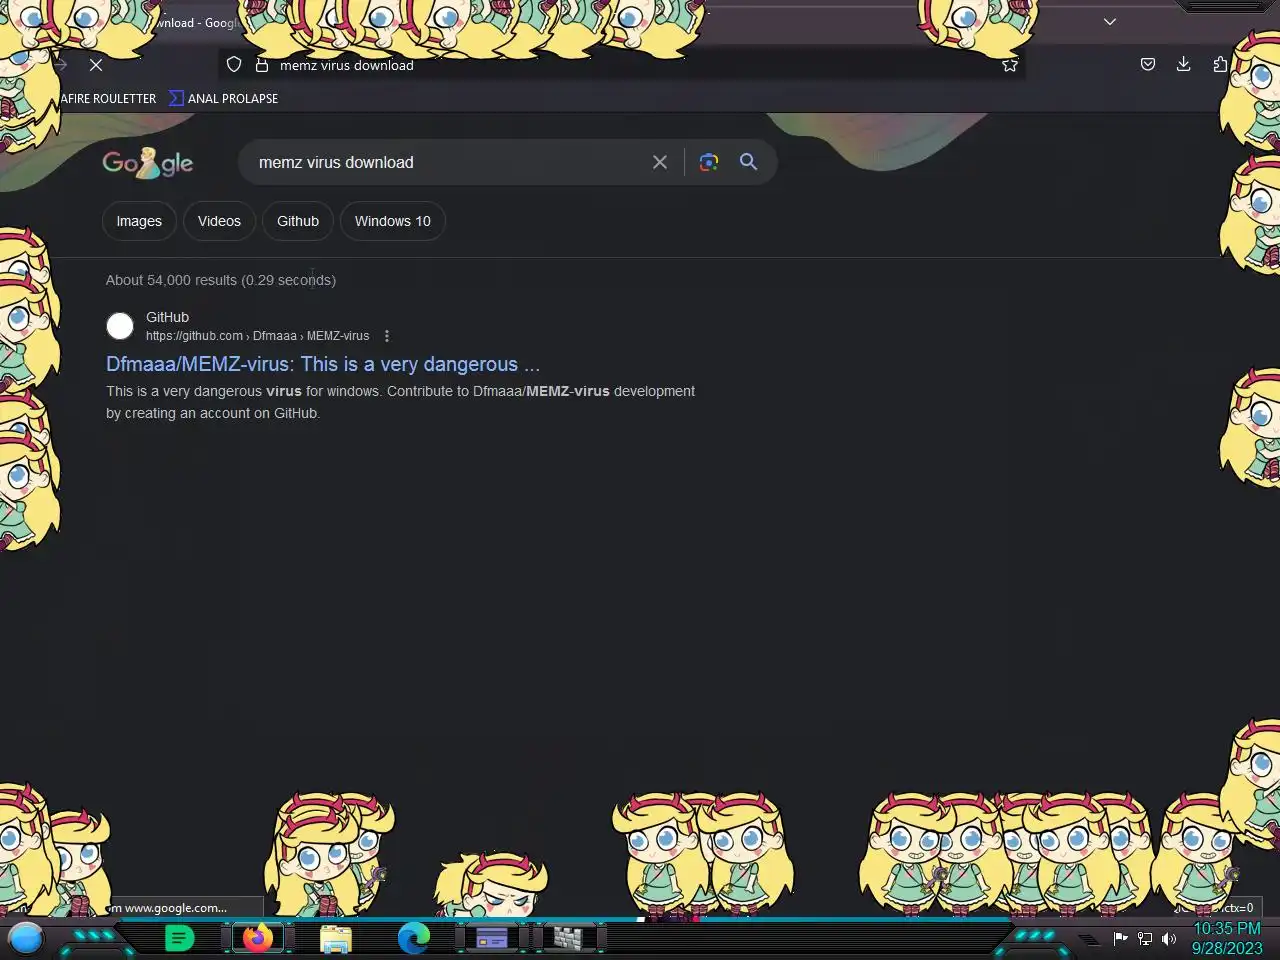1280x960 pixels.
Task: Open the Dfmaaa/MEMZ-virus result title
Action: click(323, 364)
